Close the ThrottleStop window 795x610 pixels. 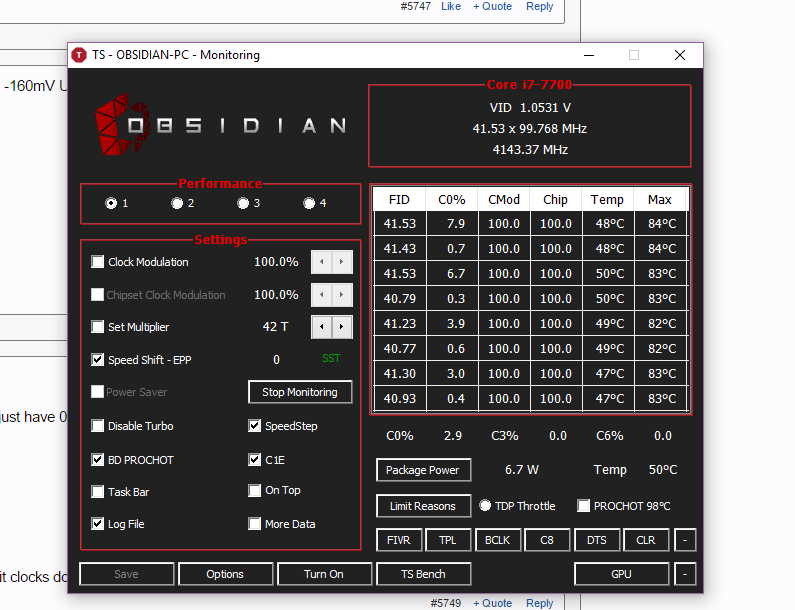[x=680, y=55]
